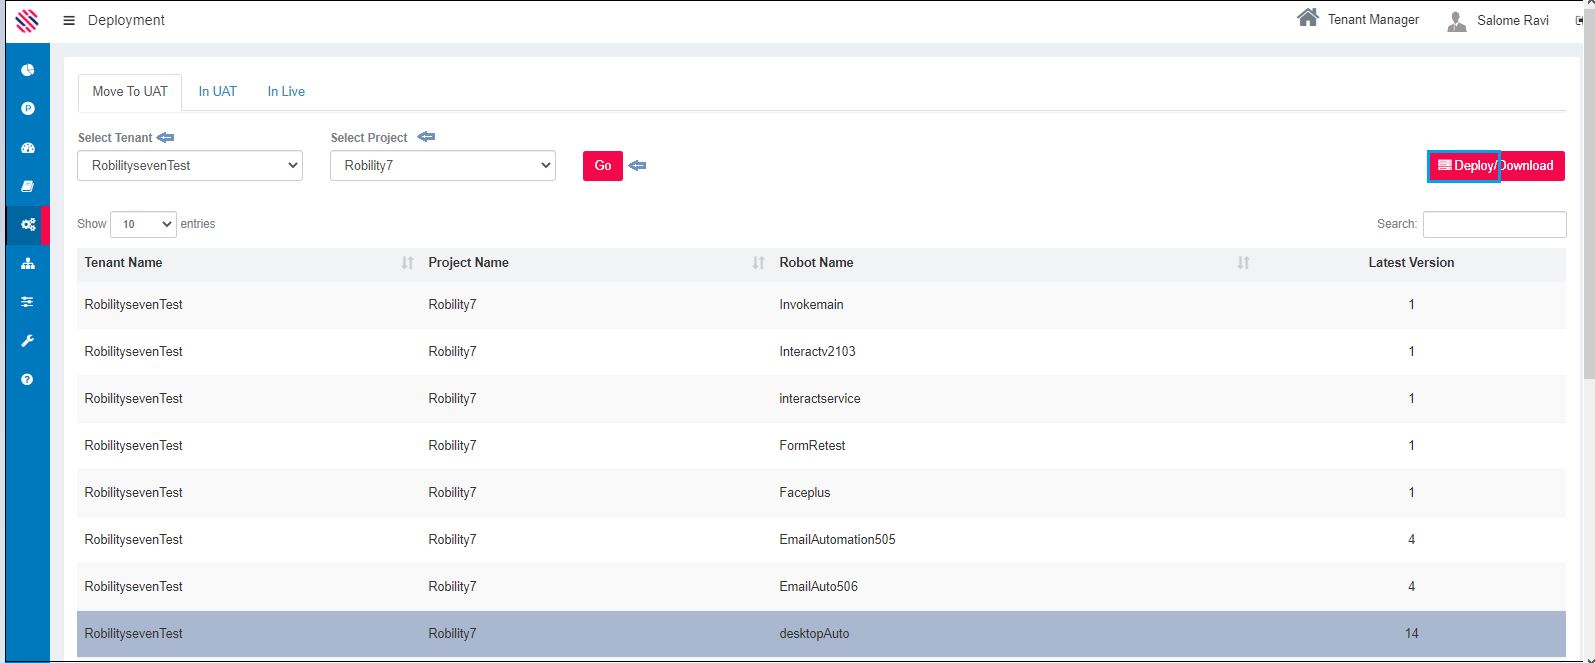Click the sliders settings sidebar icon
Screen dimensions: 1595x663
28,302
